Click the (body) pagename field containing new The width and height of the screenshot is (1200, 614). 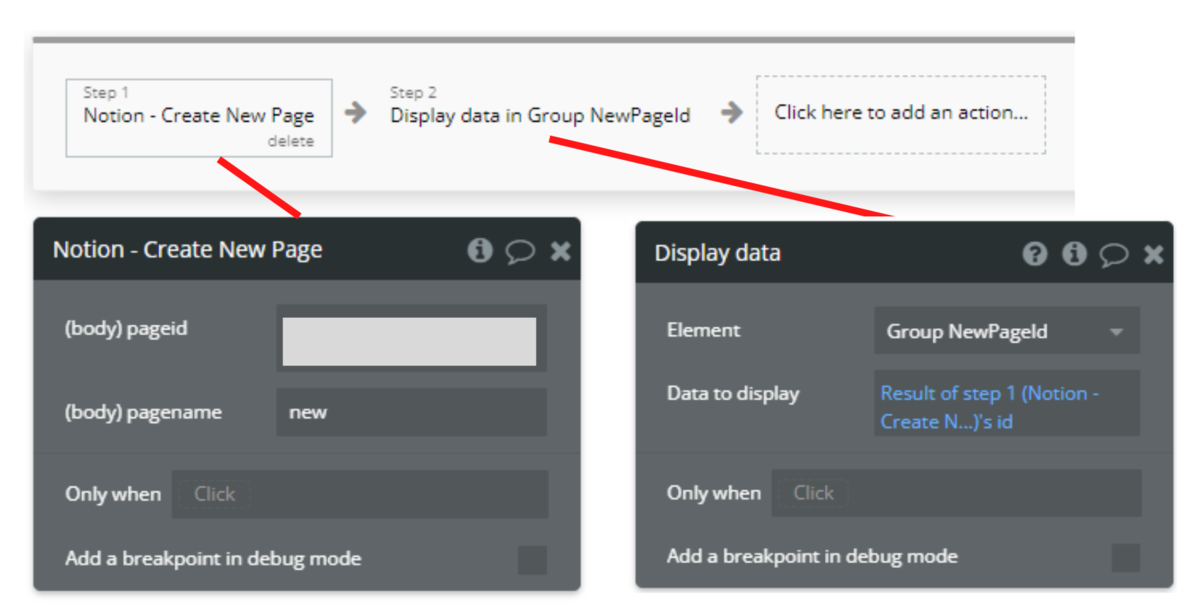(411, 412)
